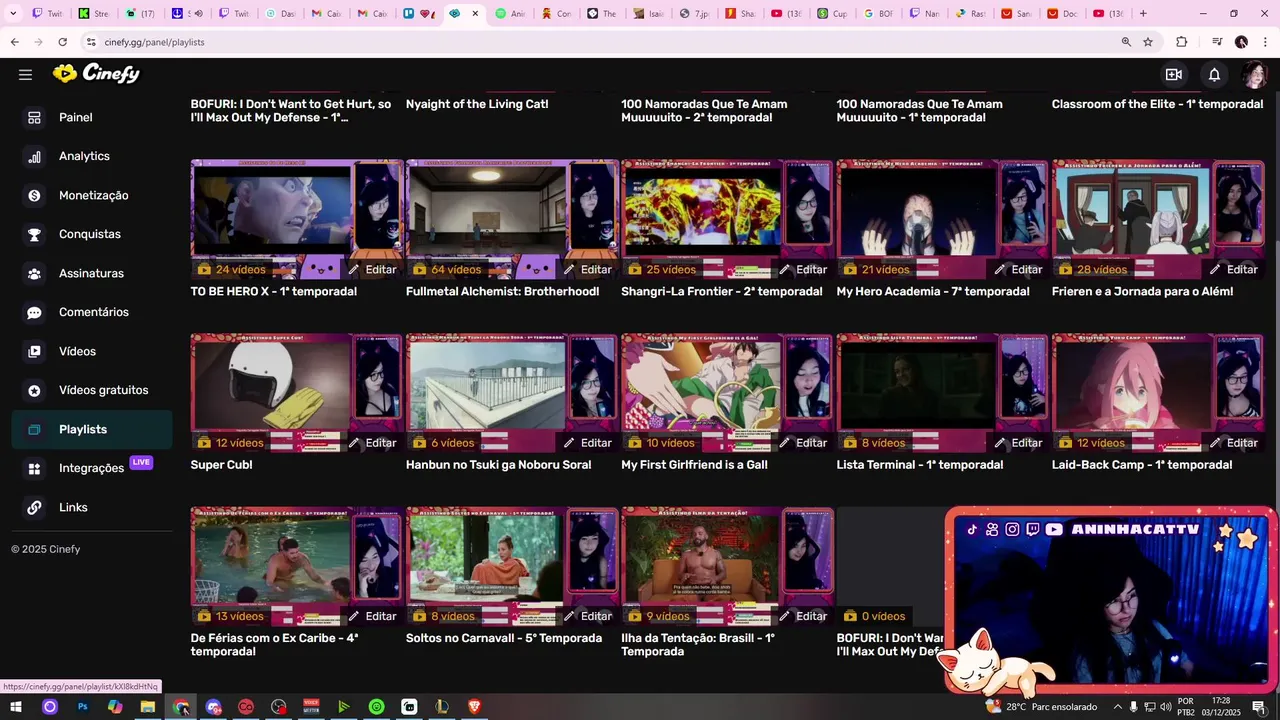The width and height of the screenshot is (1280, 720).
Task: Open Integrações LIVE in the sidebar
Action: 92,468
